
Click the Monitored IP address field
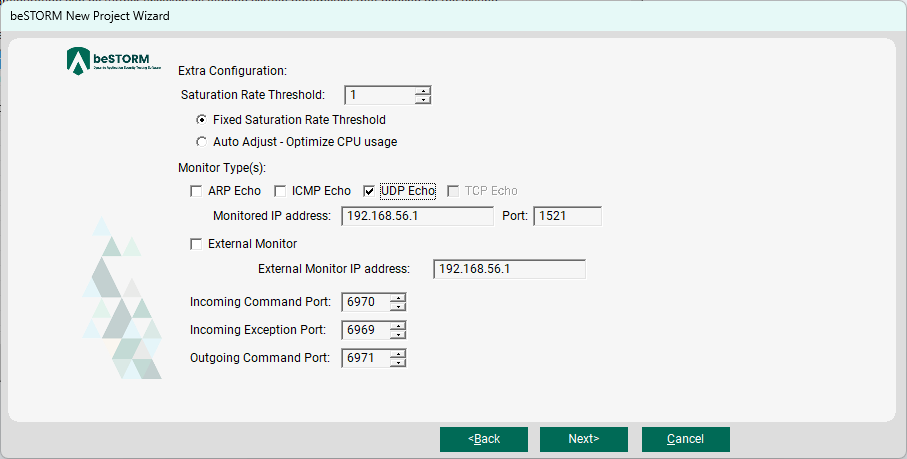tap(417, 216)
